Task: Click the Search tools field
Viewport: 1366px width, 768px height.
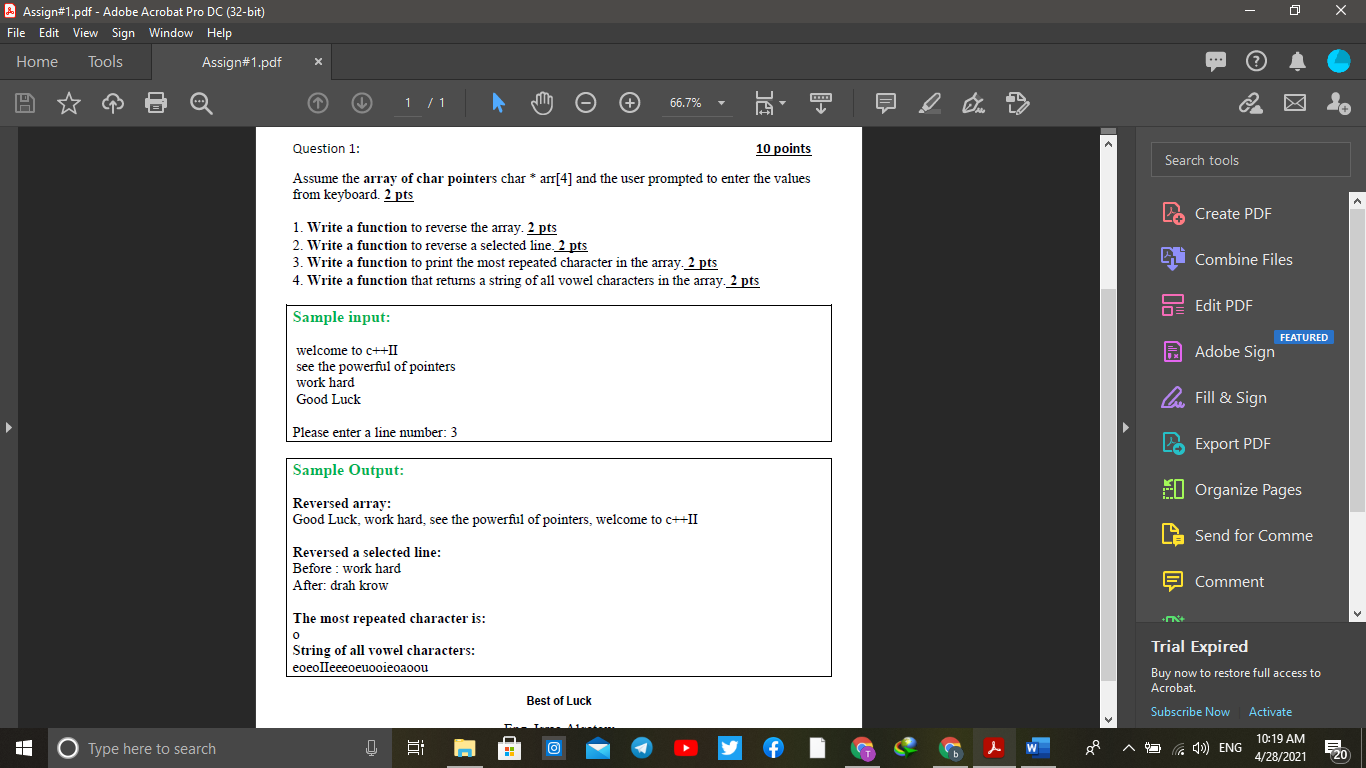Action: tap(1250, 160)
